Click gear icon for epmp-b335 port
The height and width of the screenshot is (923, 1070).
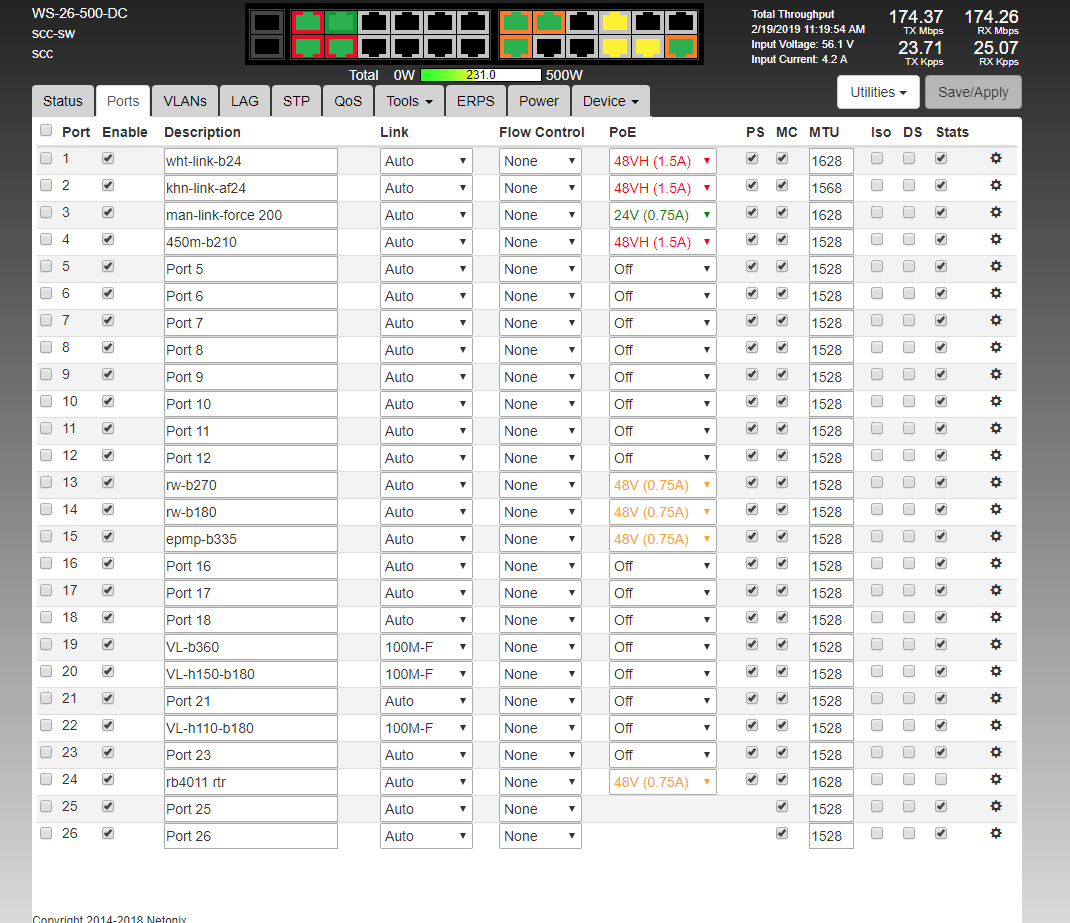995,536
